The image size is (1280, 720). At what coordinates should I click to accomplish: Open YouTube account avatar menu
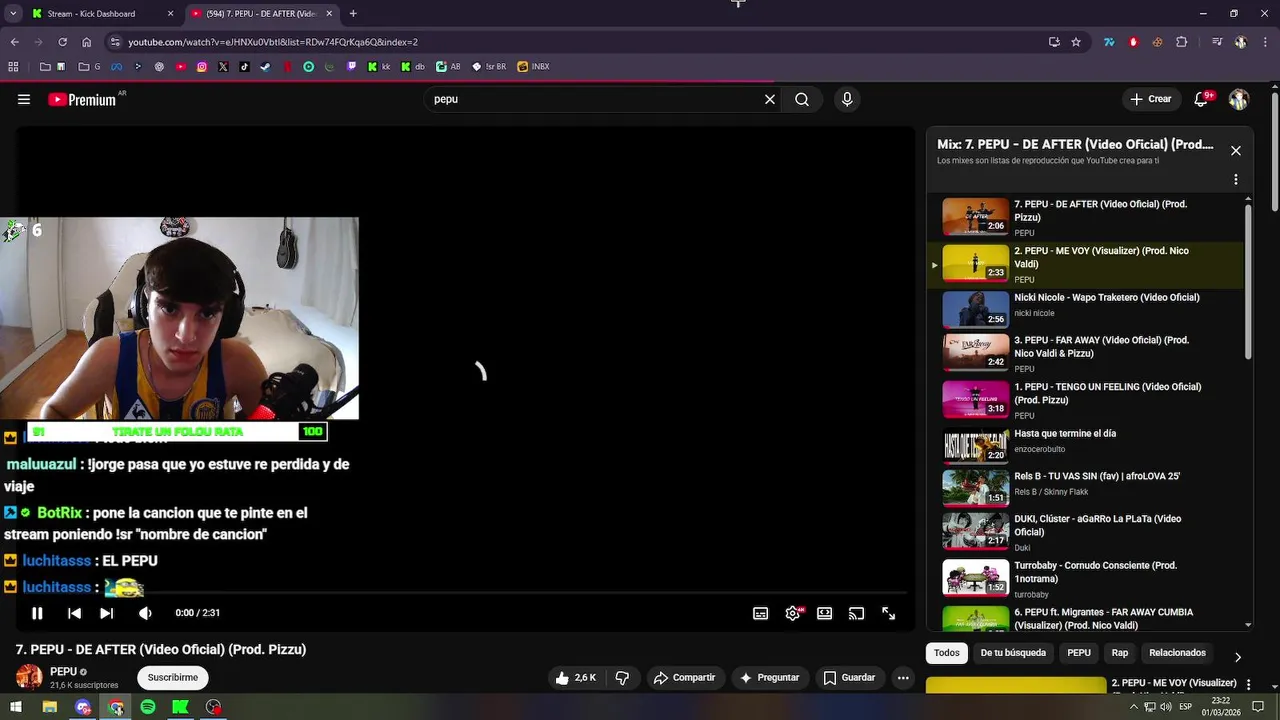[1239, 99]
